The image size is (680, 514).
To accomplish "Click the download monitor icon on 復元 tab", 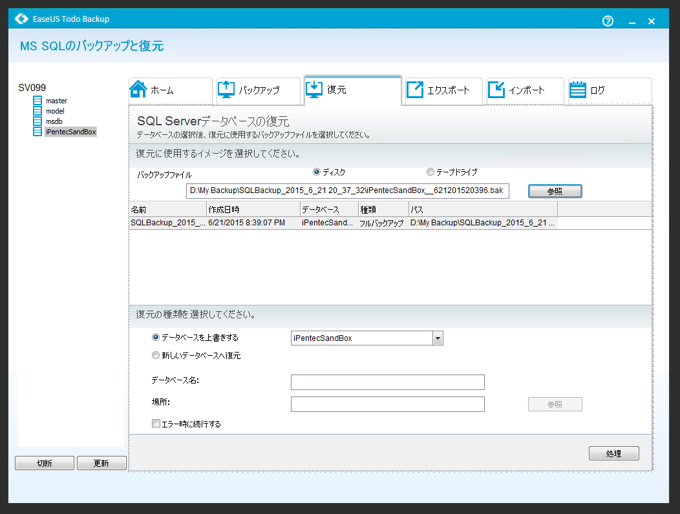I will click(x=314, y=89).
